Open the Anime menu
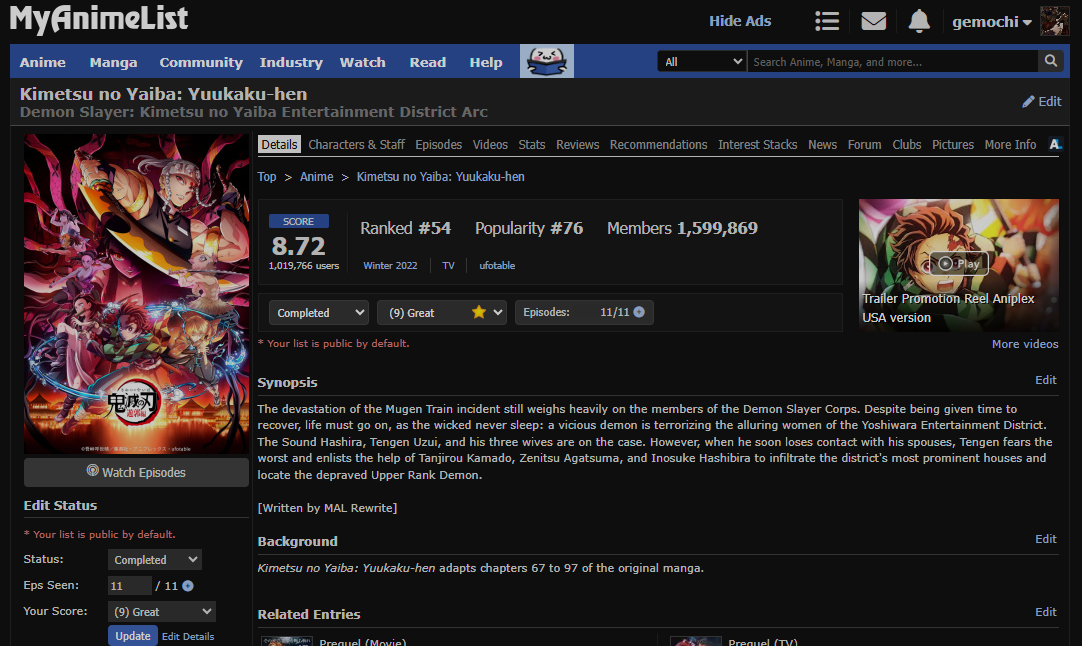Image resolution: width=1082 pixels, height=646 pixels. (43, 62)
